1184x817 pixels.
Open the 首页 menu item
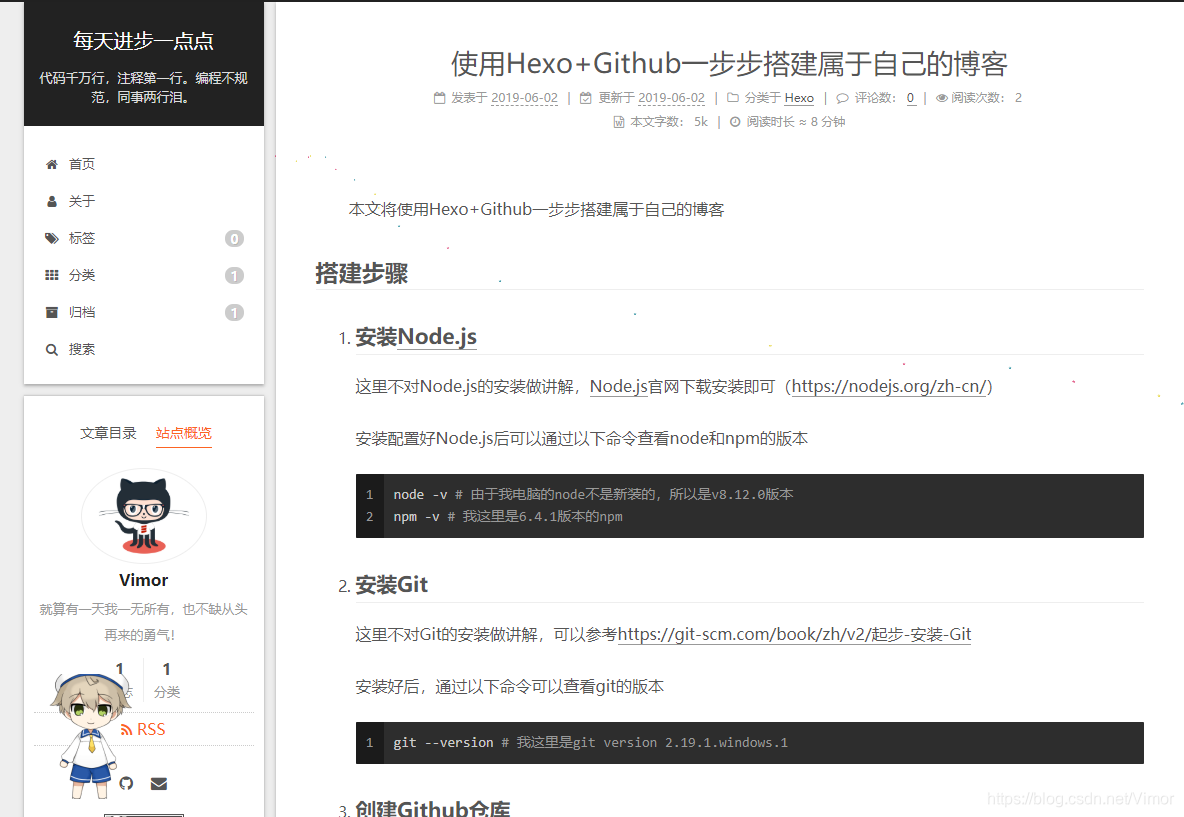click(143, 164)
